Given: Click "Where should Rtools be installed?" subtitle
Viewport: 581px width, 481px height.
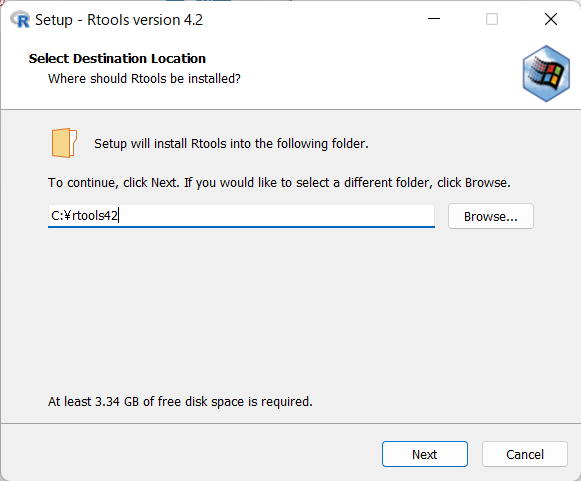Looking at the screenshot, I should pyautogui.click(x=144, y=79).
